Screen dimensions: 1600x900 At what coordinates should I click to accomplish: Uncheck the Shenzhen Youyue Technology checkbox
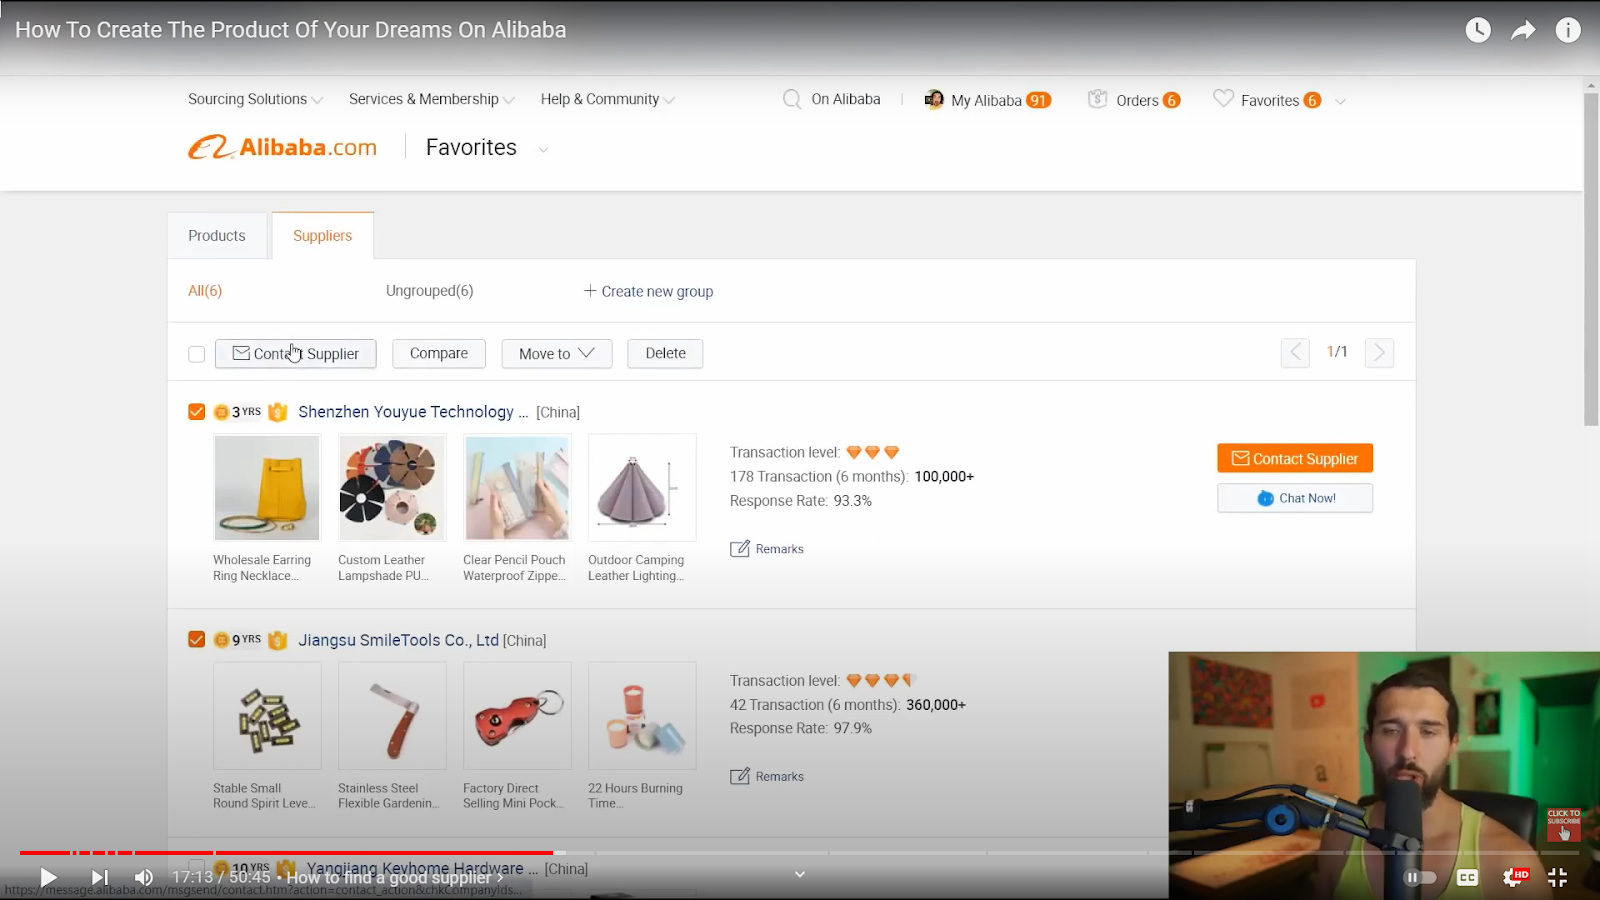click(x=196, y=412)
